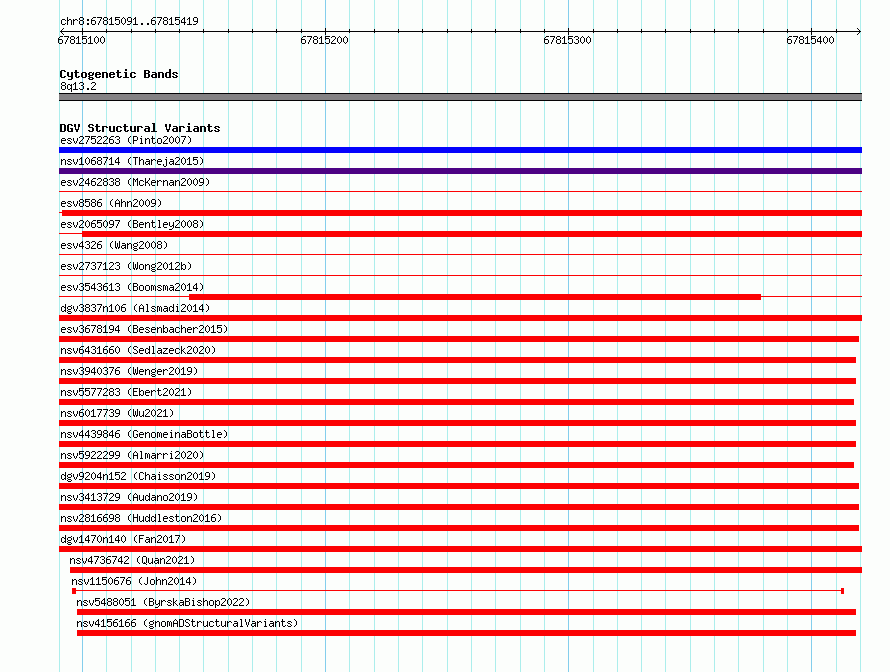Select the red nsv5488051 ByrskaBishop2022 bar

tap(466, 612)
